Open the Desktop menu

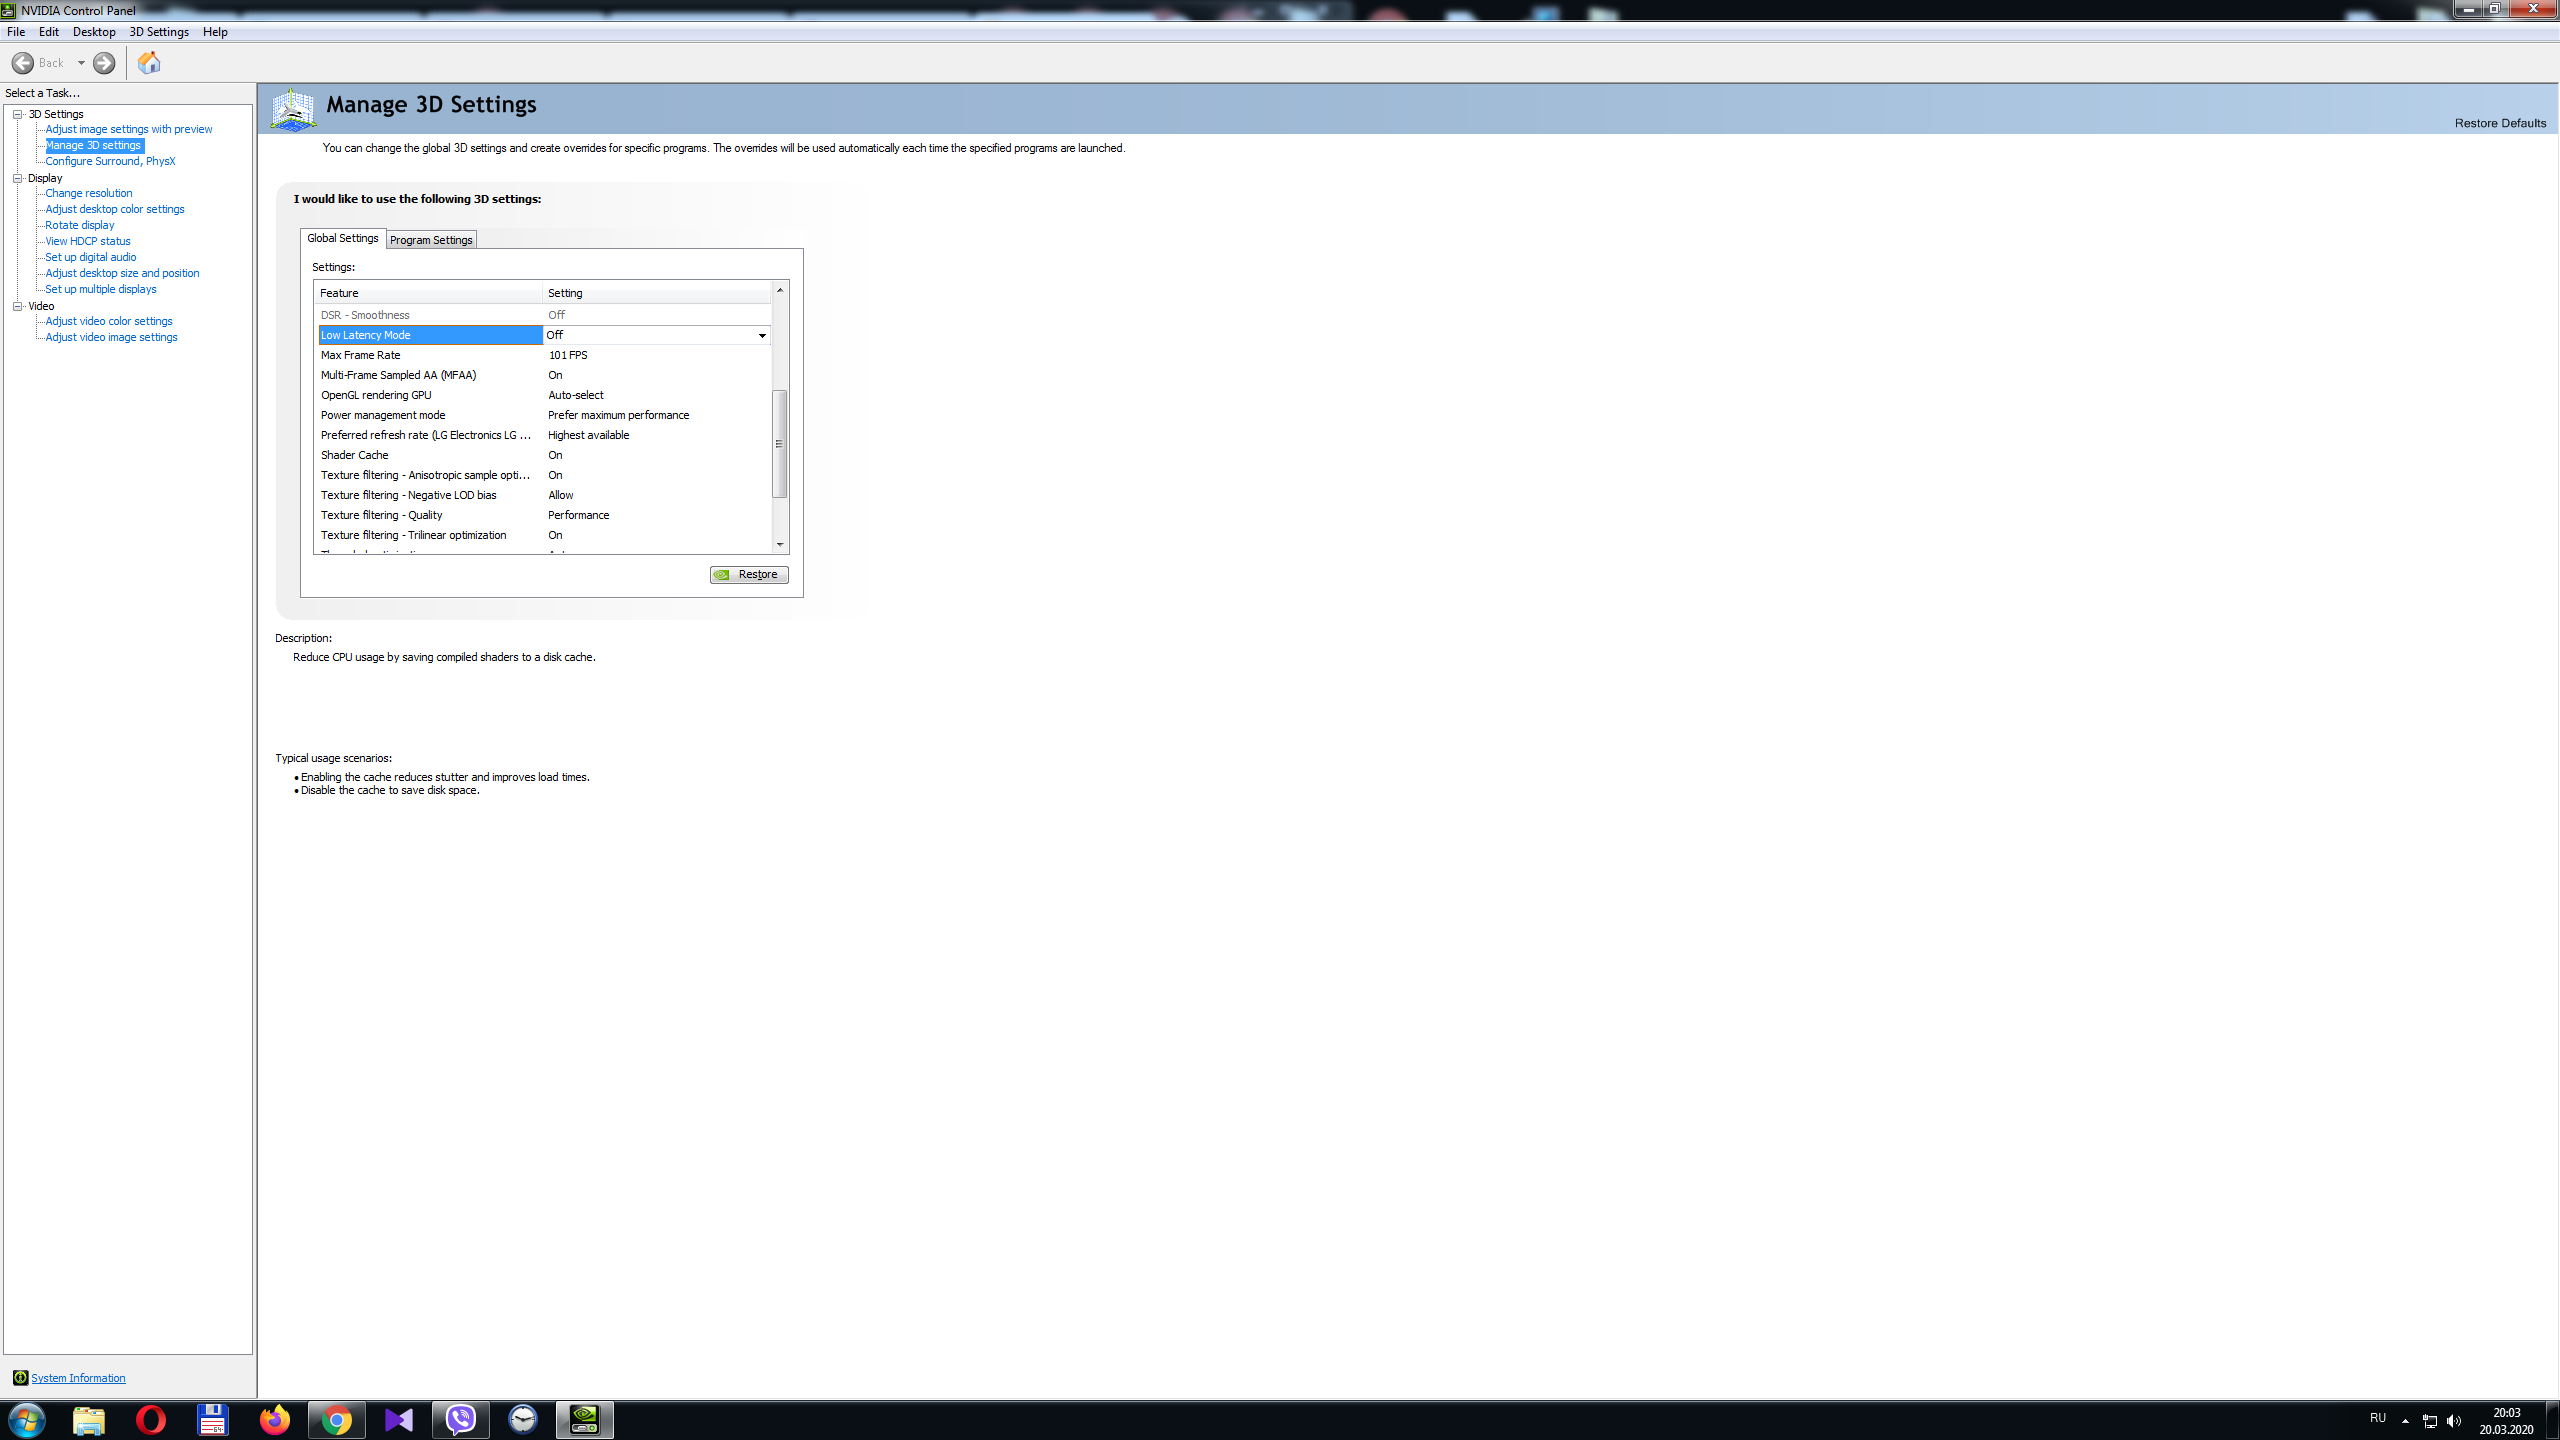[94, 32]
